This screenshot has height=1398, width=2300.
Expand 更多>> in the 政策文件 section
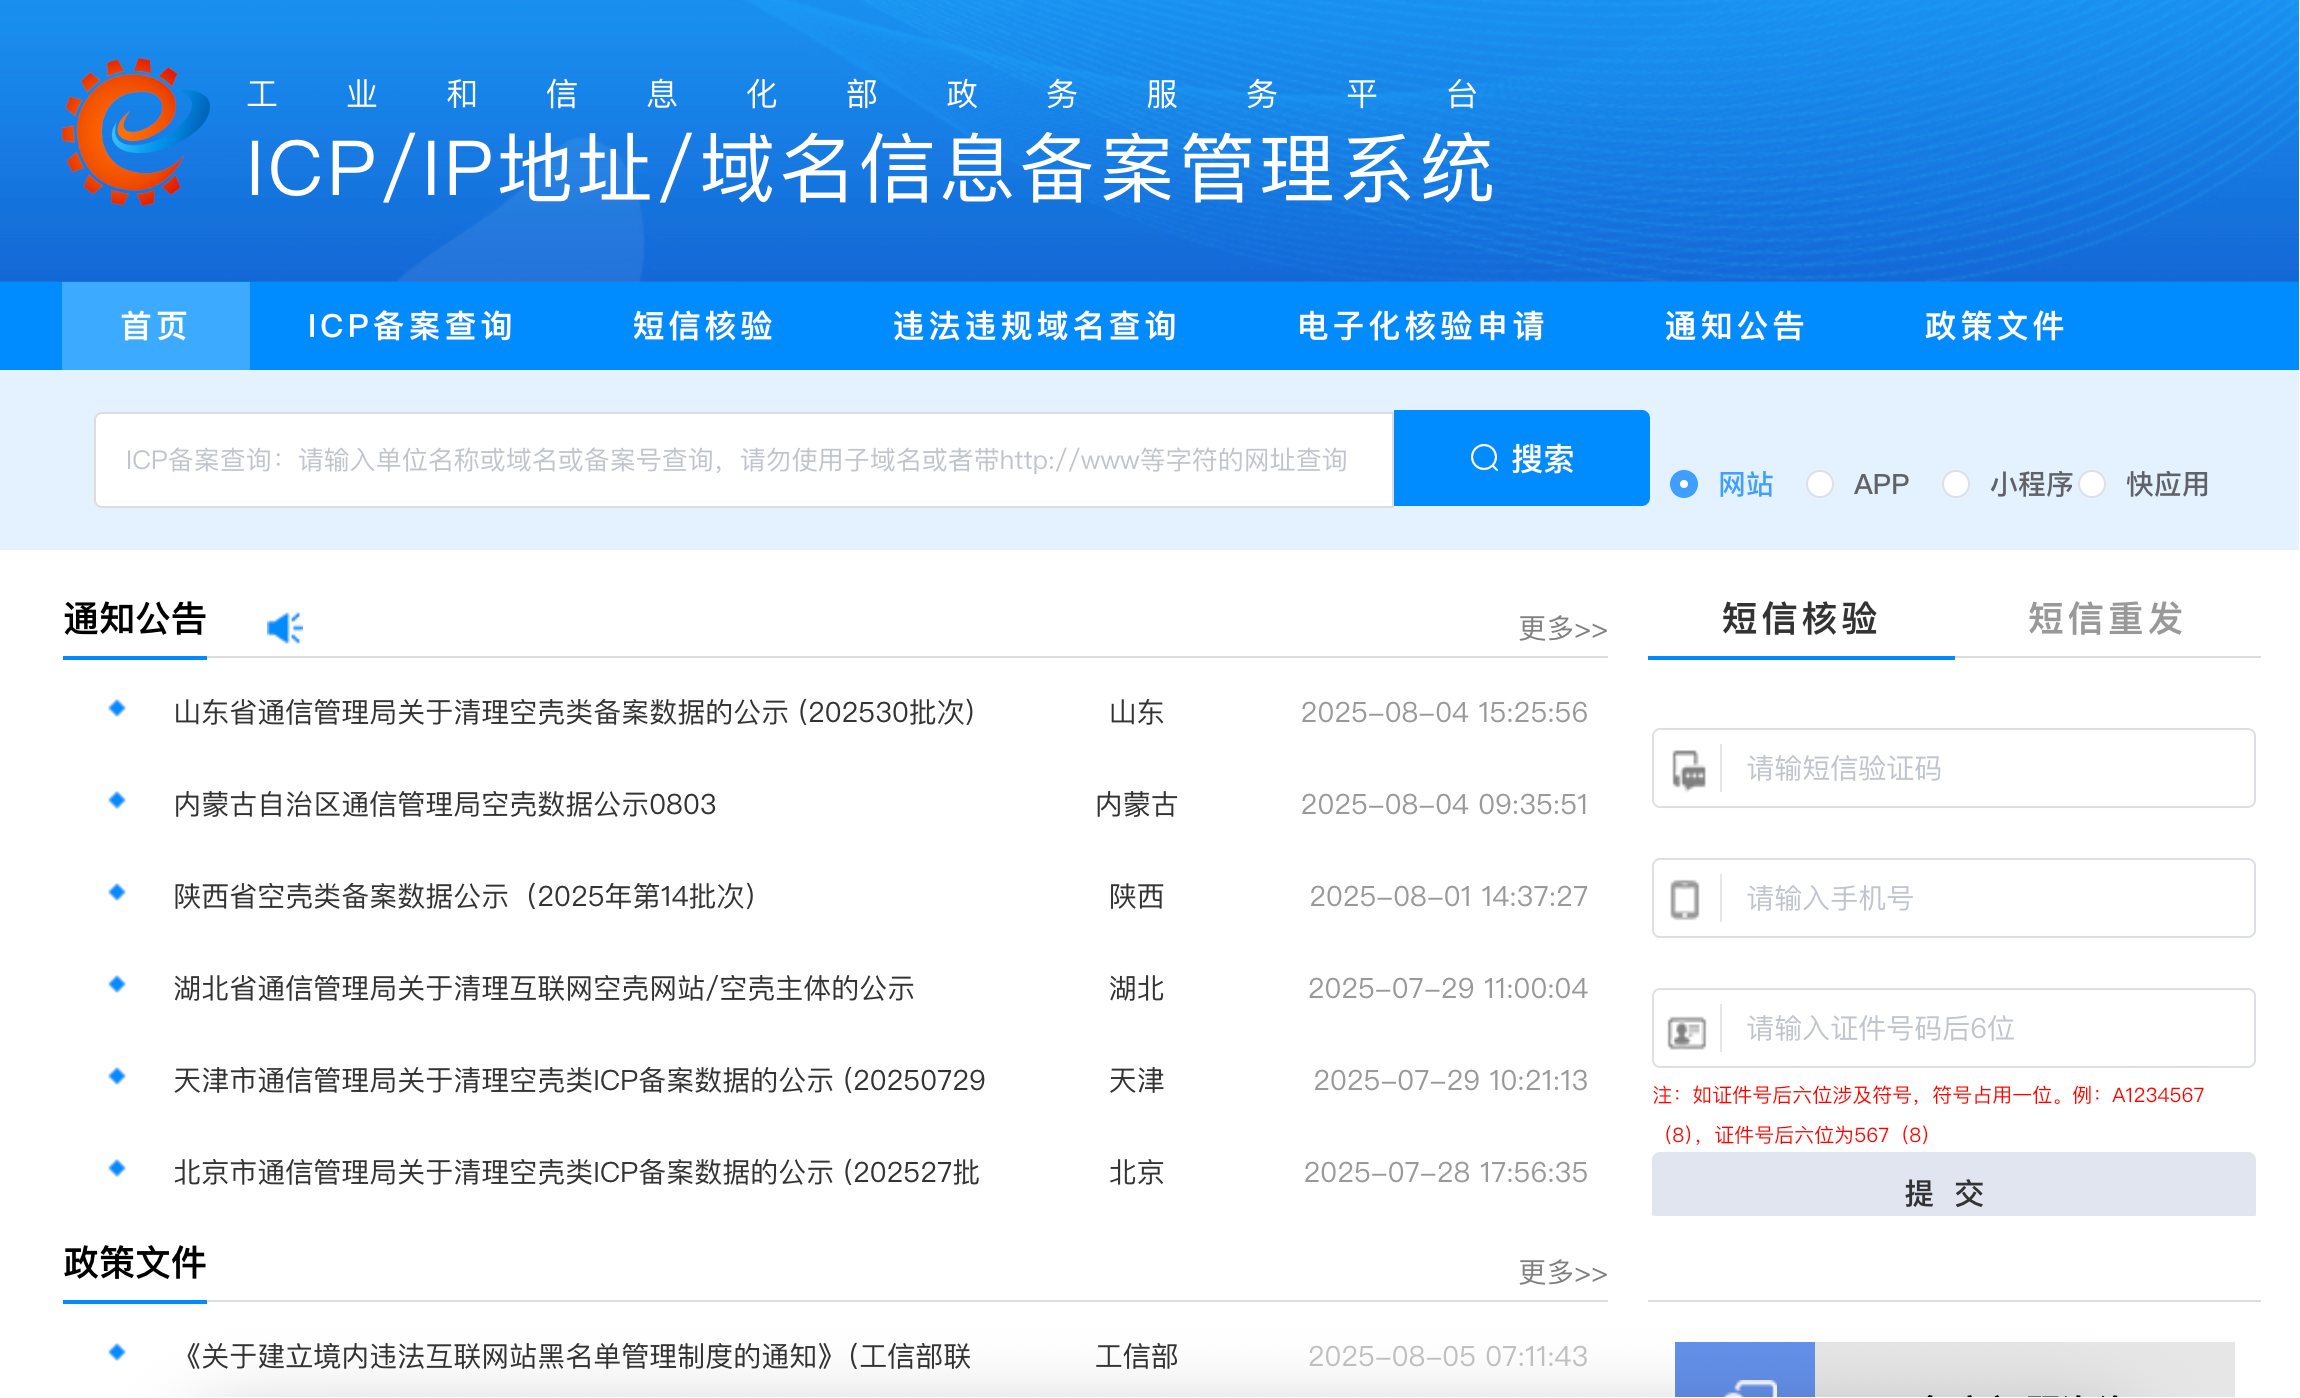click(x=1562, y=1273)
